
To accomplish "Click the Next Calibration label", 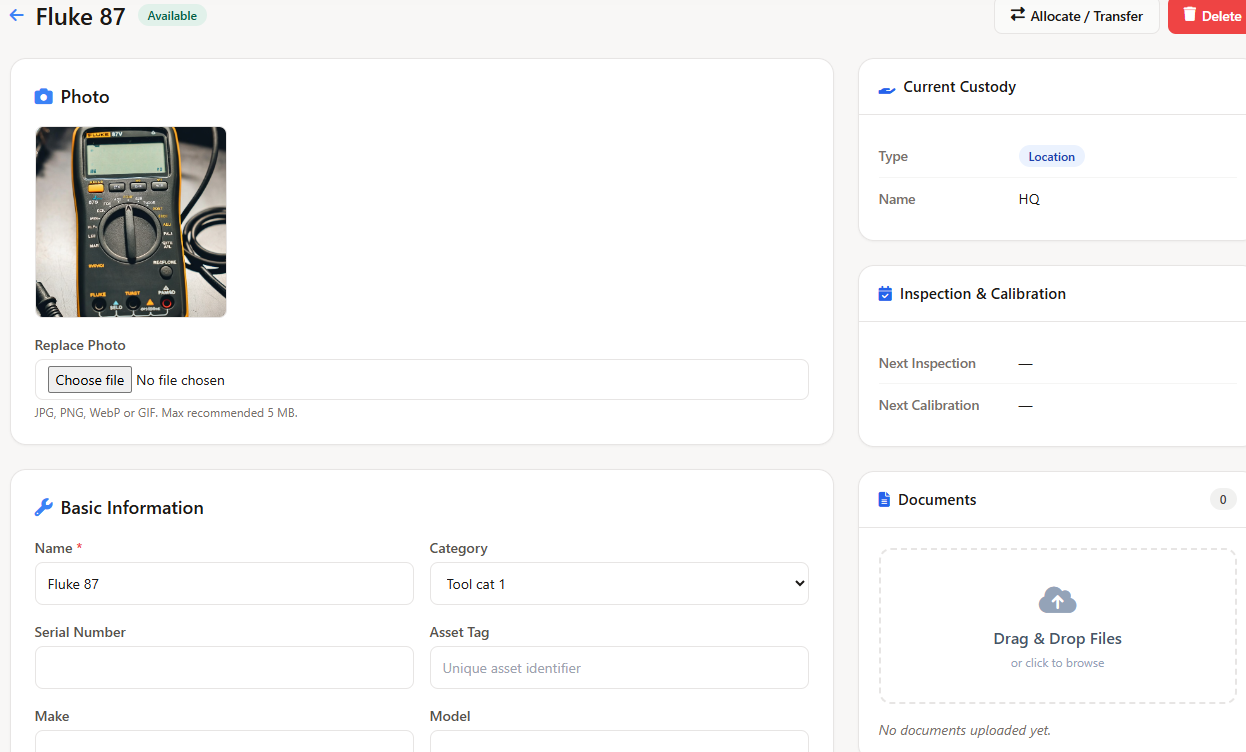I will point(929,405).
